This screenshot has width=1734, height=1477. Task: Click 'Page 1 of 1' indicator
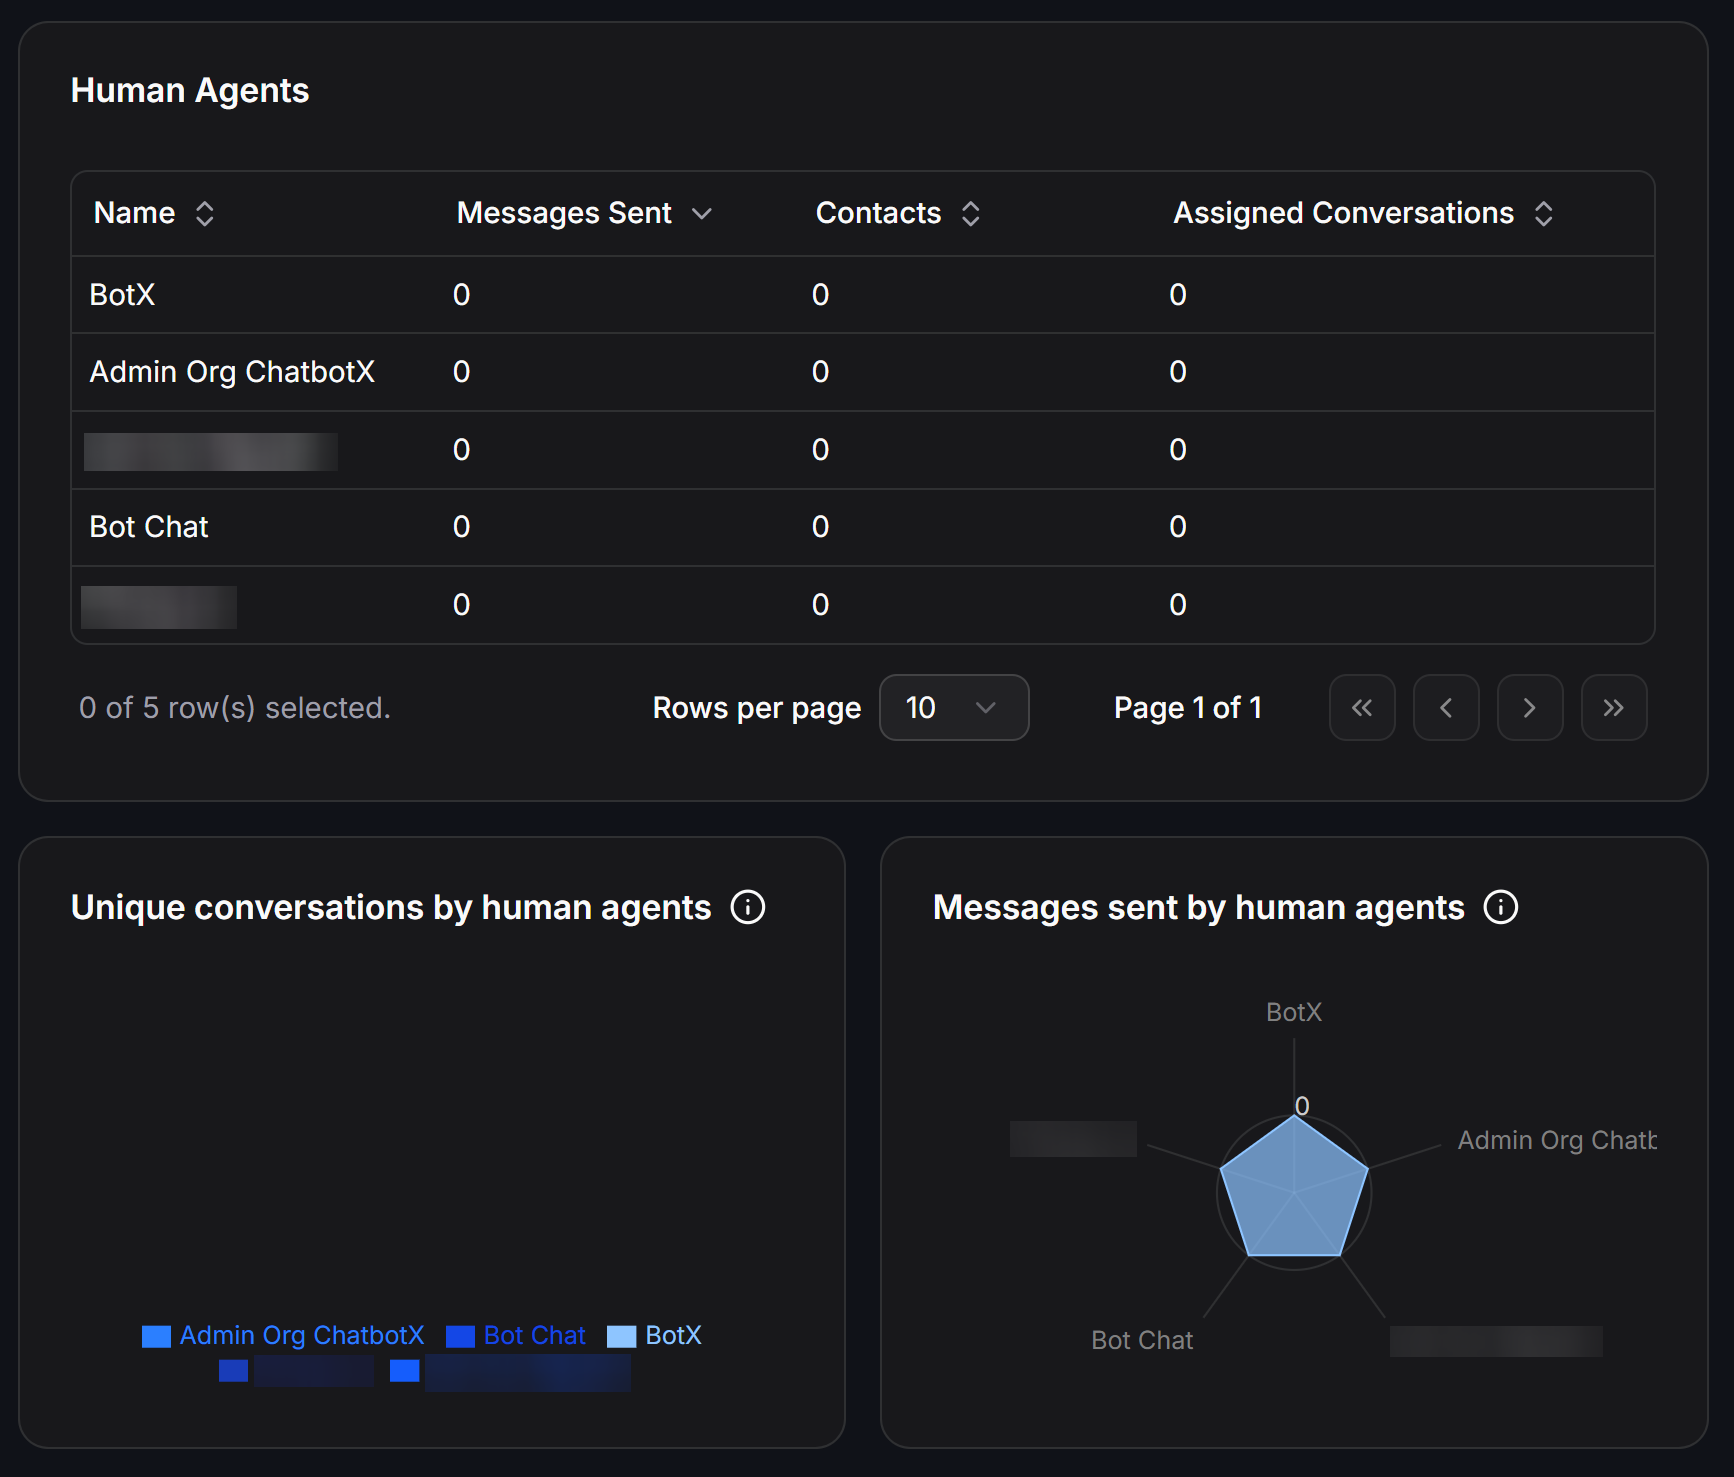click(1188, 708)
